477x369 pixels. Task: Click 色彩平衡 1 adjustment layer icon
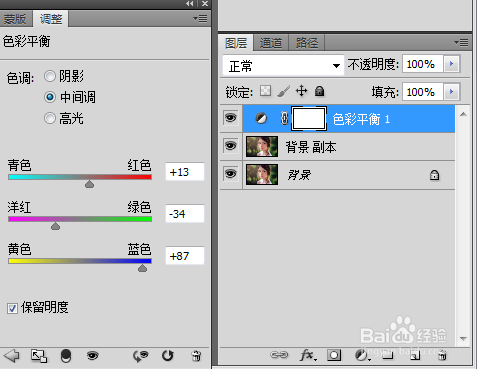[261, 118]
